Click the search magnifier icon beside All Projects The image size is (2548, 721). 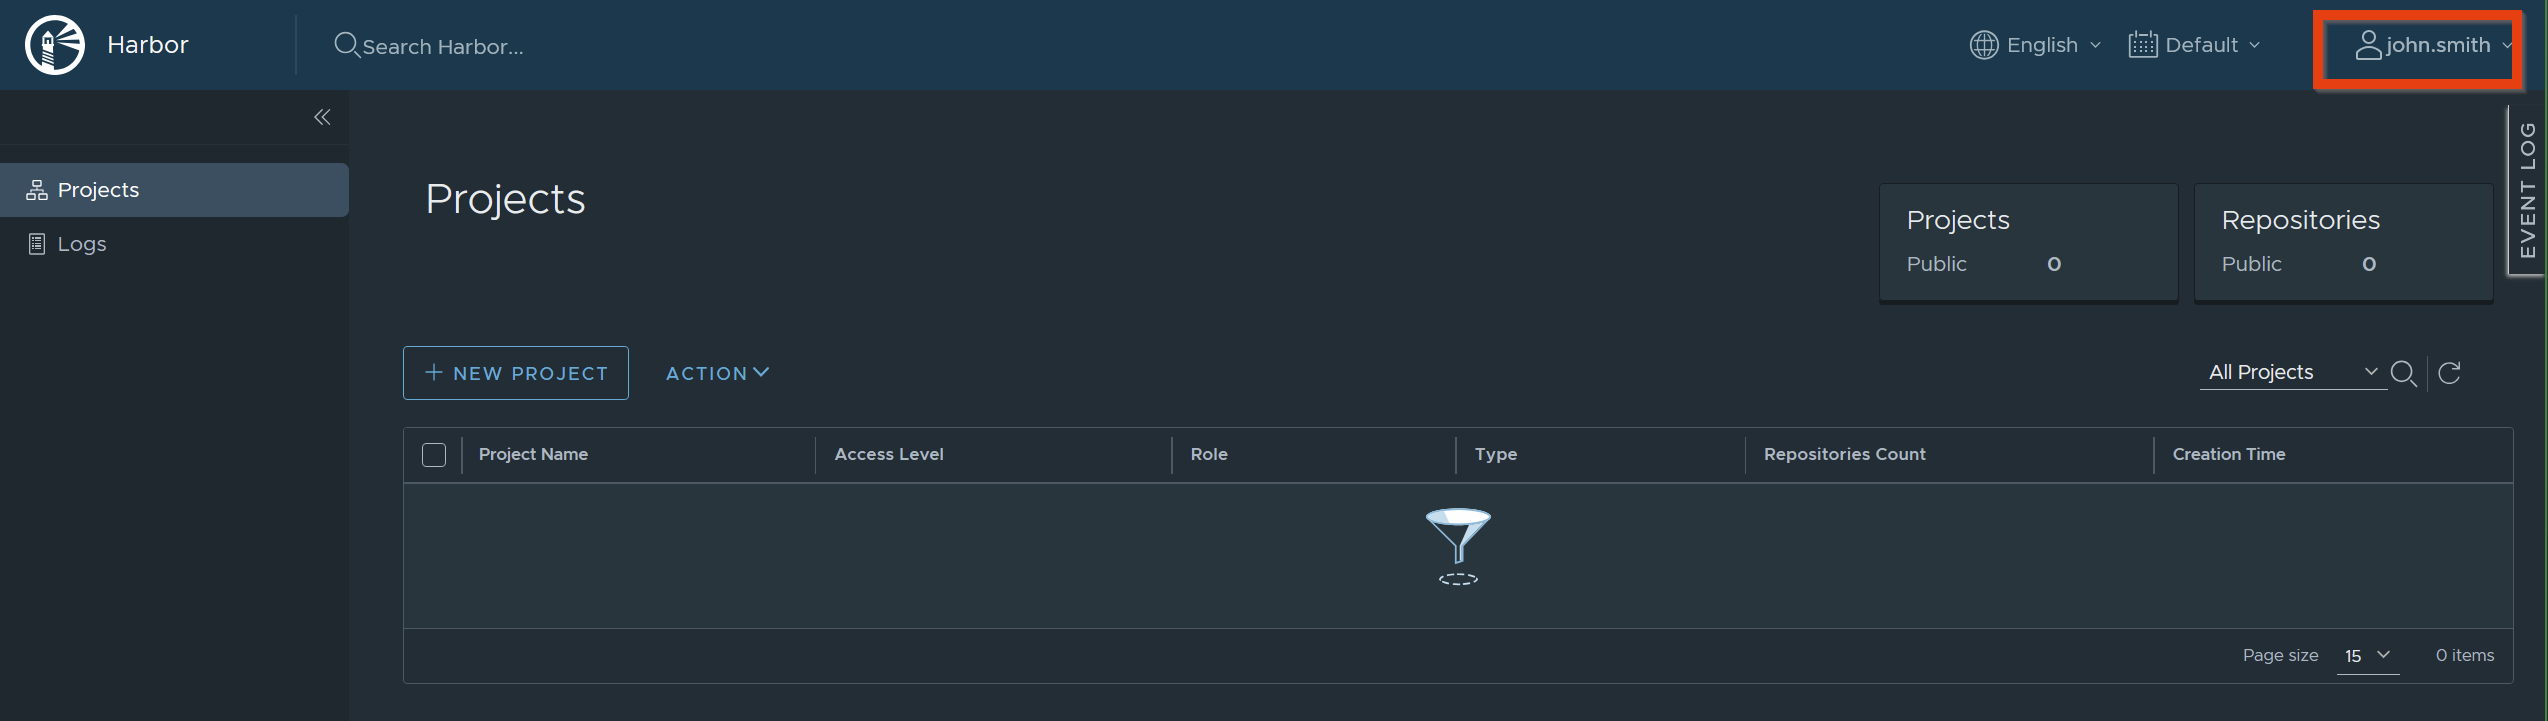(2403, 374)
